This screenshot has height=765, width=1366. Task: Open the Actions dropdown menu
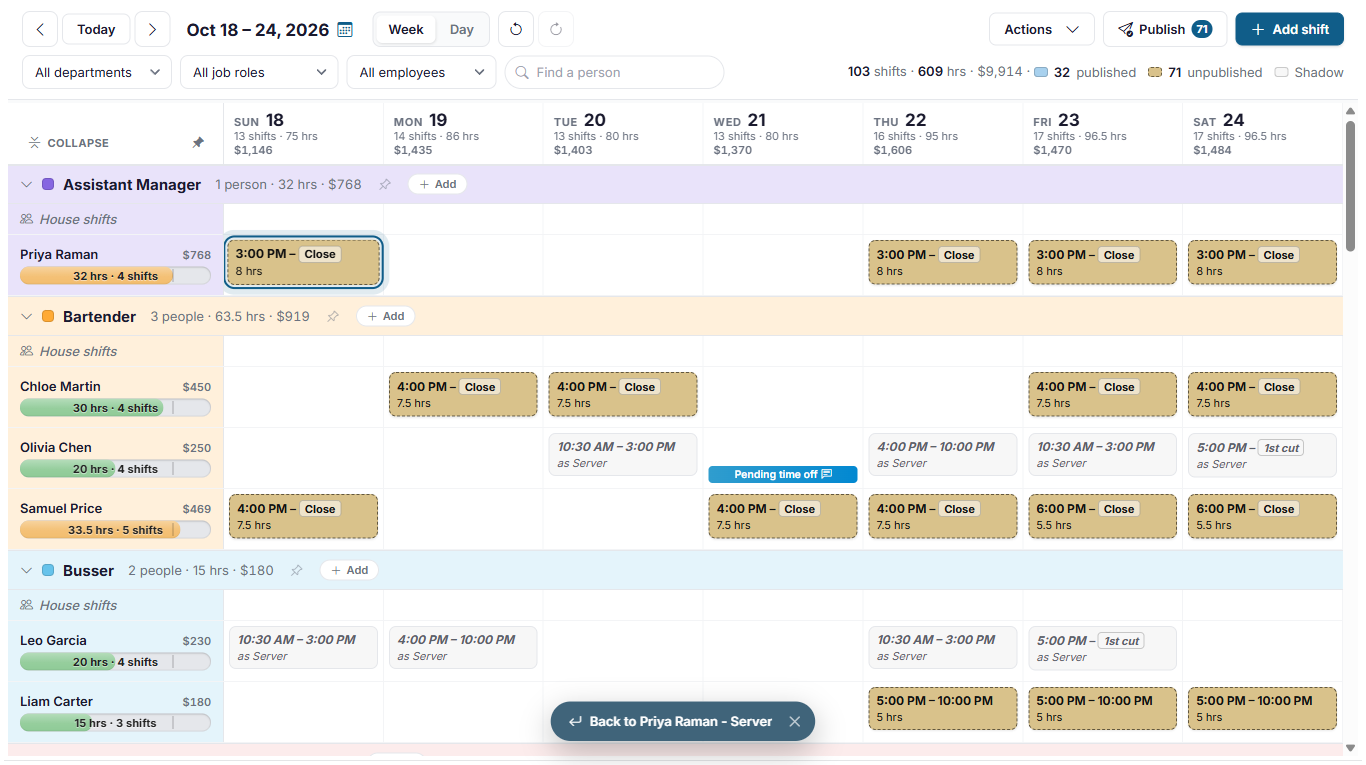pyautogui.click(x=1042, y=29)
